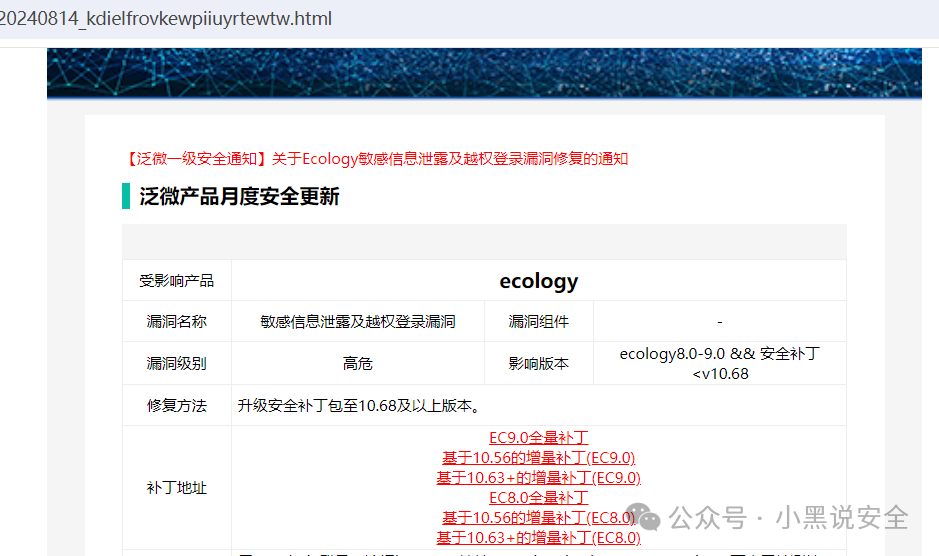The image size is (939, 556).
Task: Click the 敏感信息泄露及越权登录漏洞 cell
Action: 358,322
